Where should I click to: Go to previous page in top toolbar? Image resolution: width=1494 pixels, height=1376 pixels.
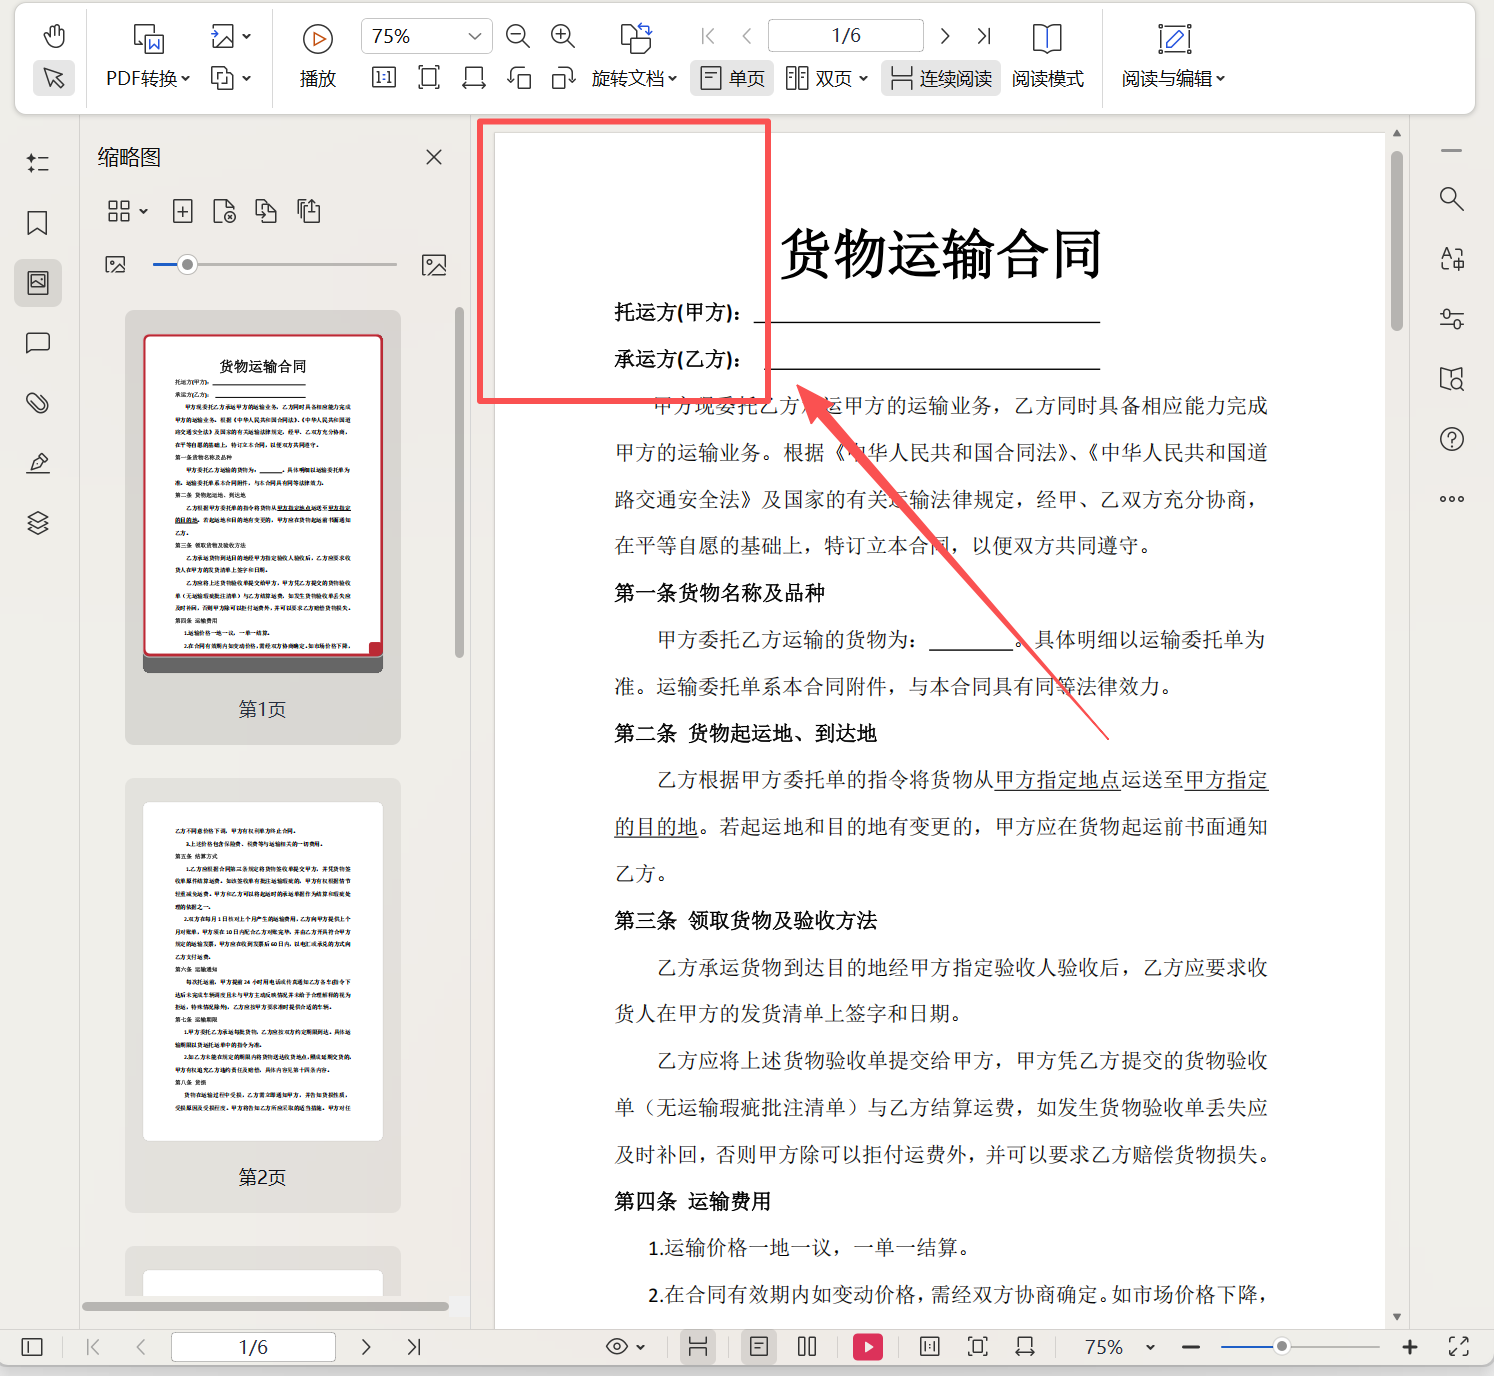[x=746, y=36]
